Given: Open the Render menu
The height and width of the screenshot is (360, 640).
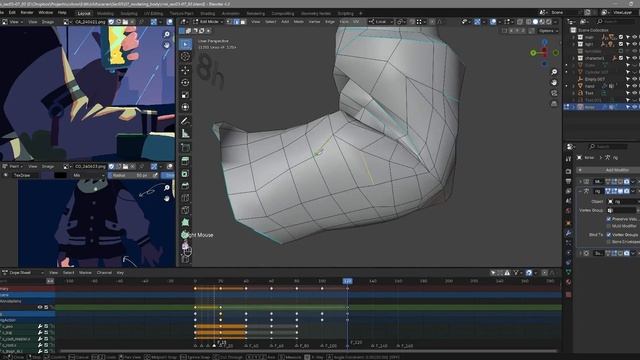Looking at the screenshot, I should point(27,13).
